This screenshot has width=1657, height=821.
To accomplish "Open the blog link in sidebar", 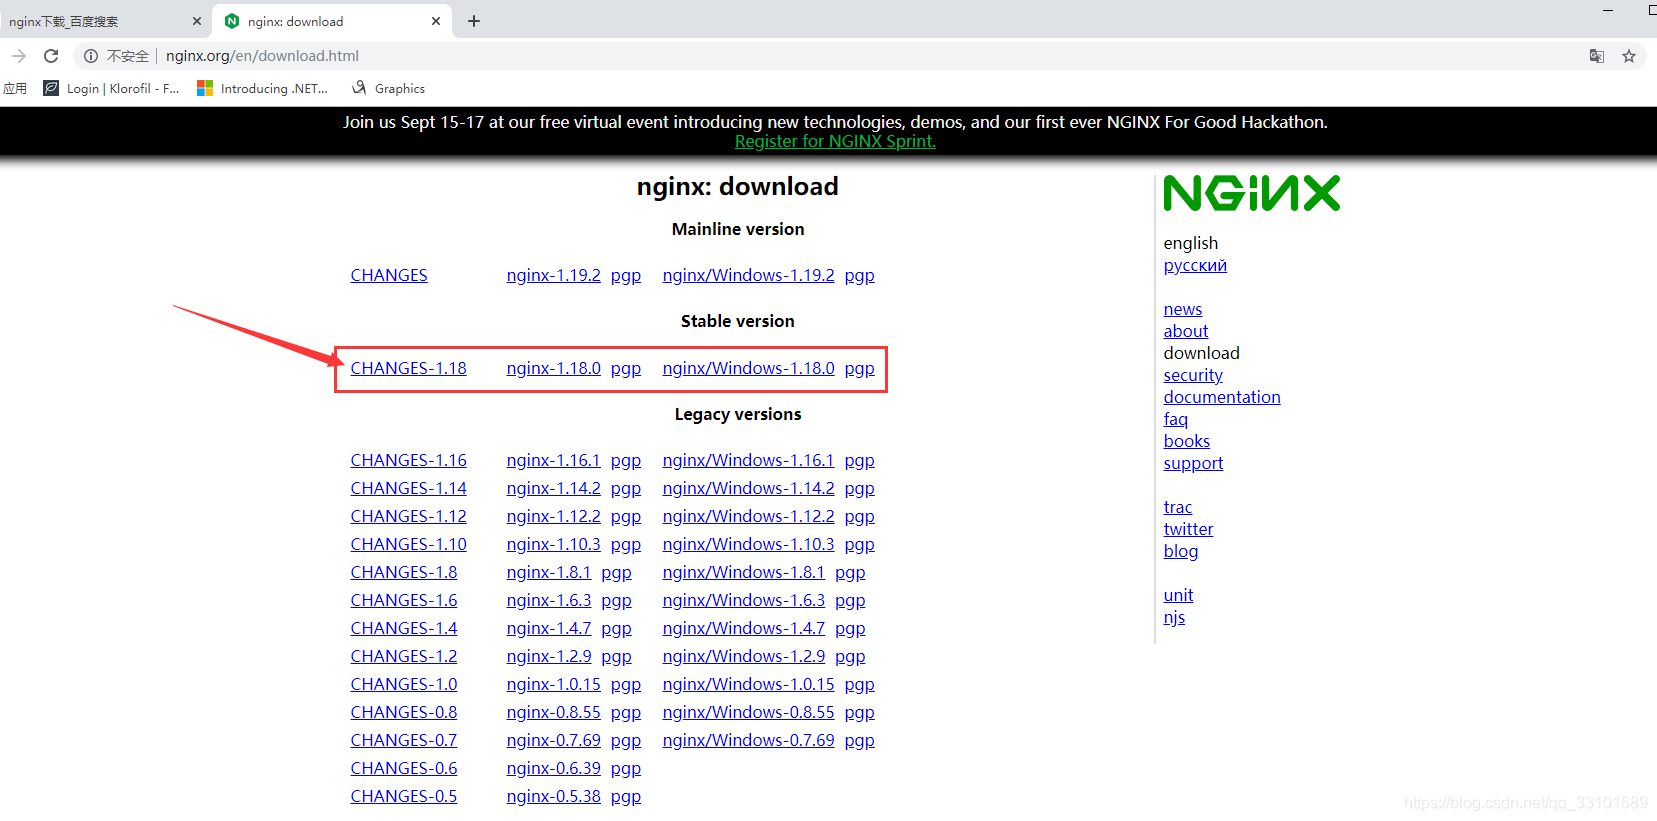I will pyautogui.click(x=1181, y=551).
